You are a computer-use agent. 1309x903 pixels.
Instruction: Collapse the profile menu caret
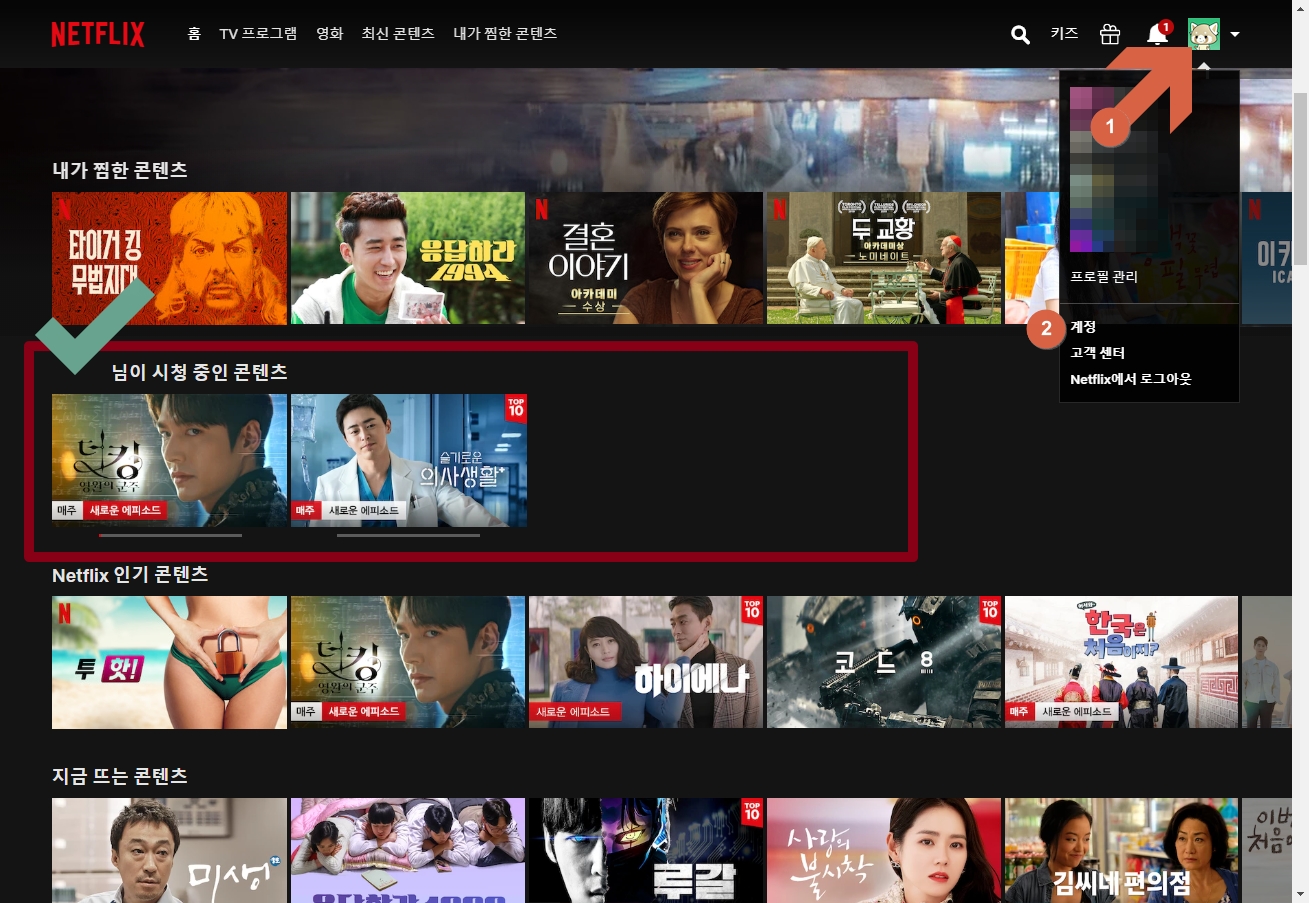pyautogui.click(x=1235, y=34)
